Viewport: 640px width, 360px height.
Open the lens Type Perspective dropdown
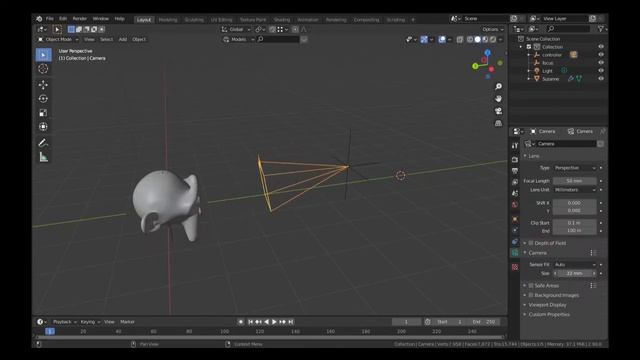point(575,168)
